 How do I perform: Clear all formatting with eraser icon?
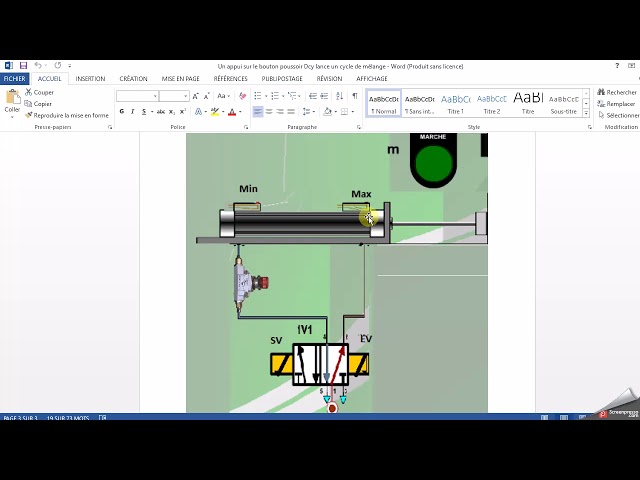coord(242,96)
